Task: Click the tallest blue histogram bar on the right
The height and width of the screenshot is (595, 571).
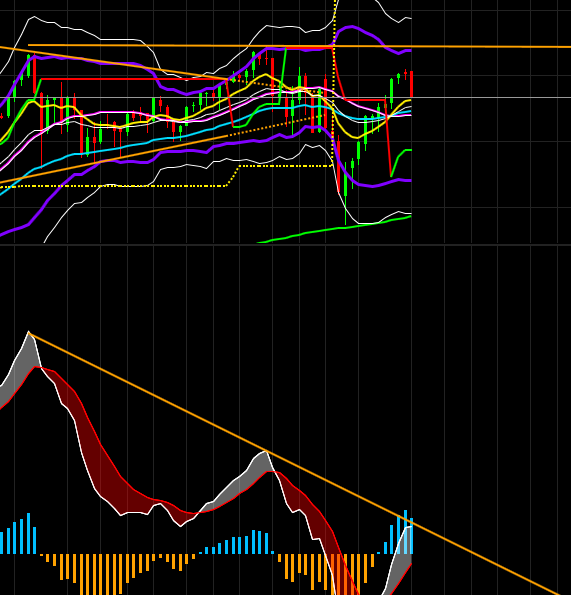Action: (406, 532)
